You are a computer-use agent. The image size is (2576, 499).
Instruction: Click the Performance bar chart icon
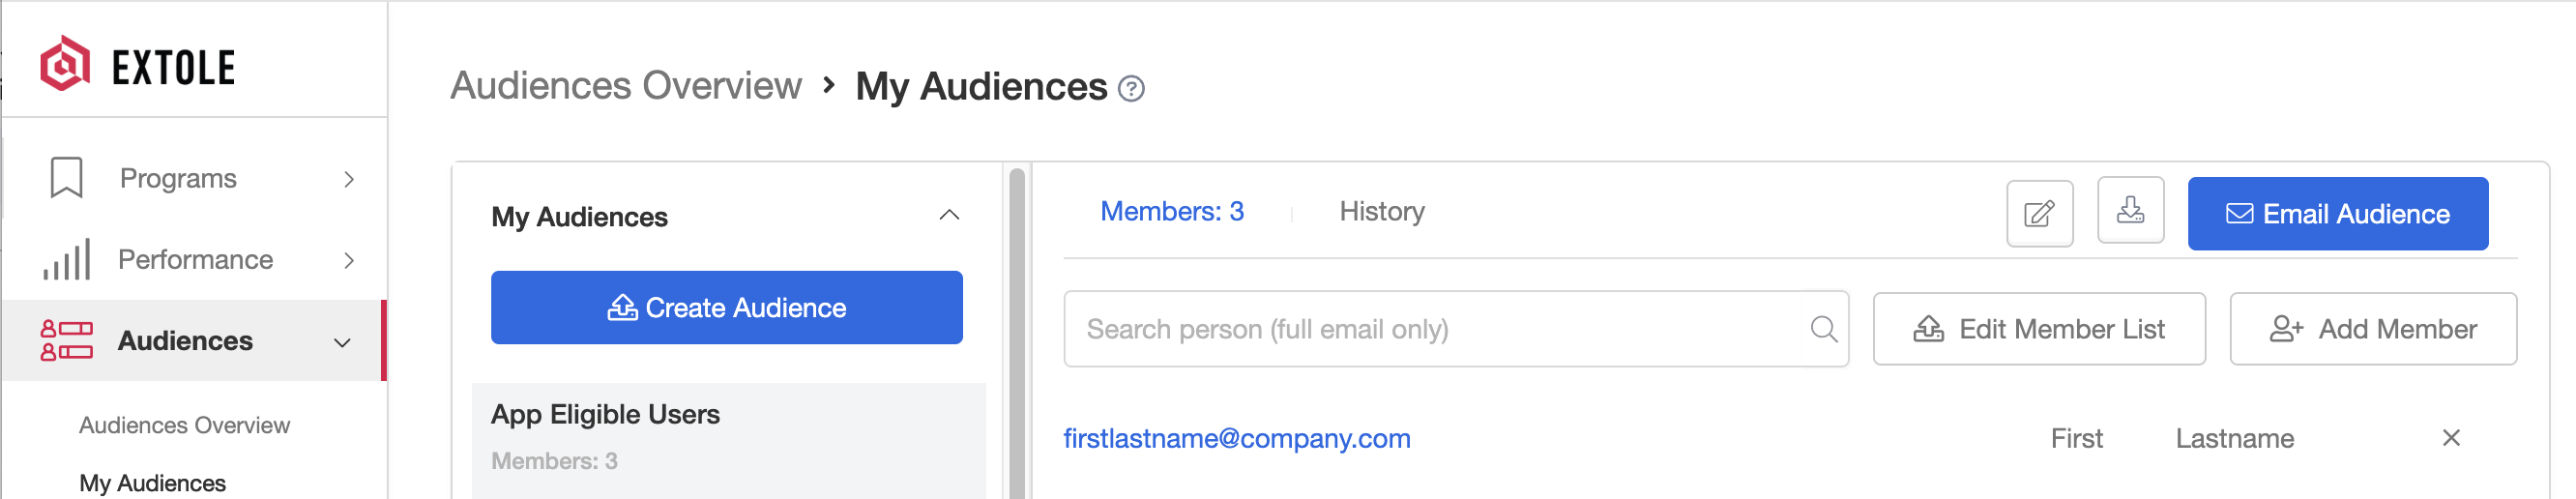(67, 259)
